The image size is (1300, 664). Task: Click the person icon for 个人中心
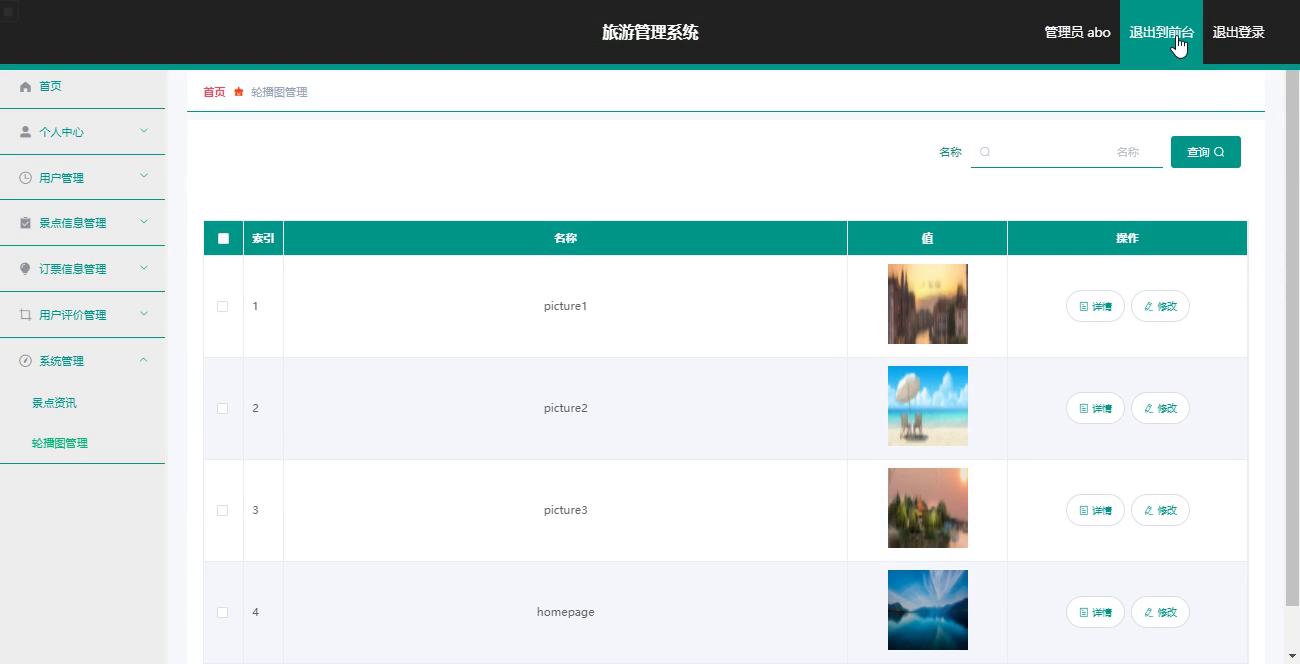[x=26, y=132]
